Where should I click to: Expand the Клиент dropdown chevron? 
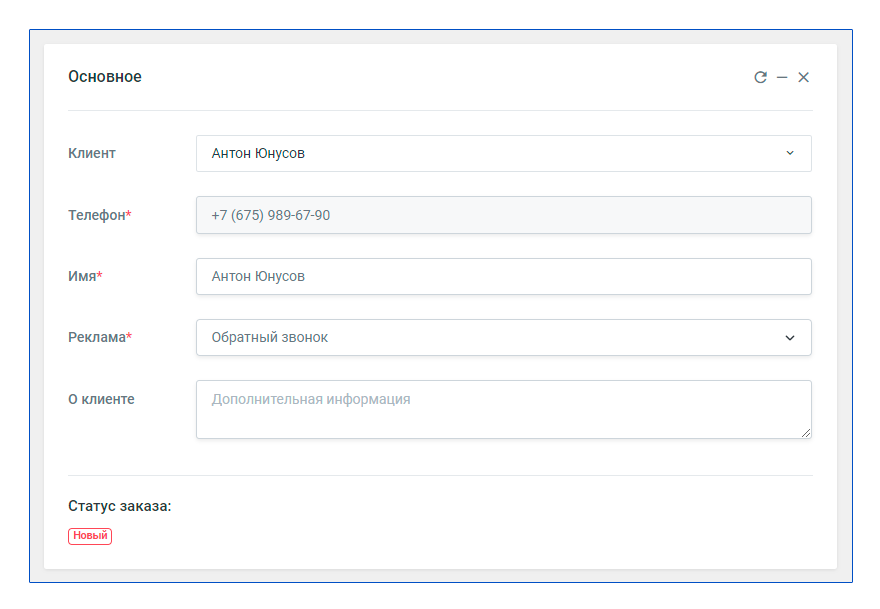click(x=789, y=153)
